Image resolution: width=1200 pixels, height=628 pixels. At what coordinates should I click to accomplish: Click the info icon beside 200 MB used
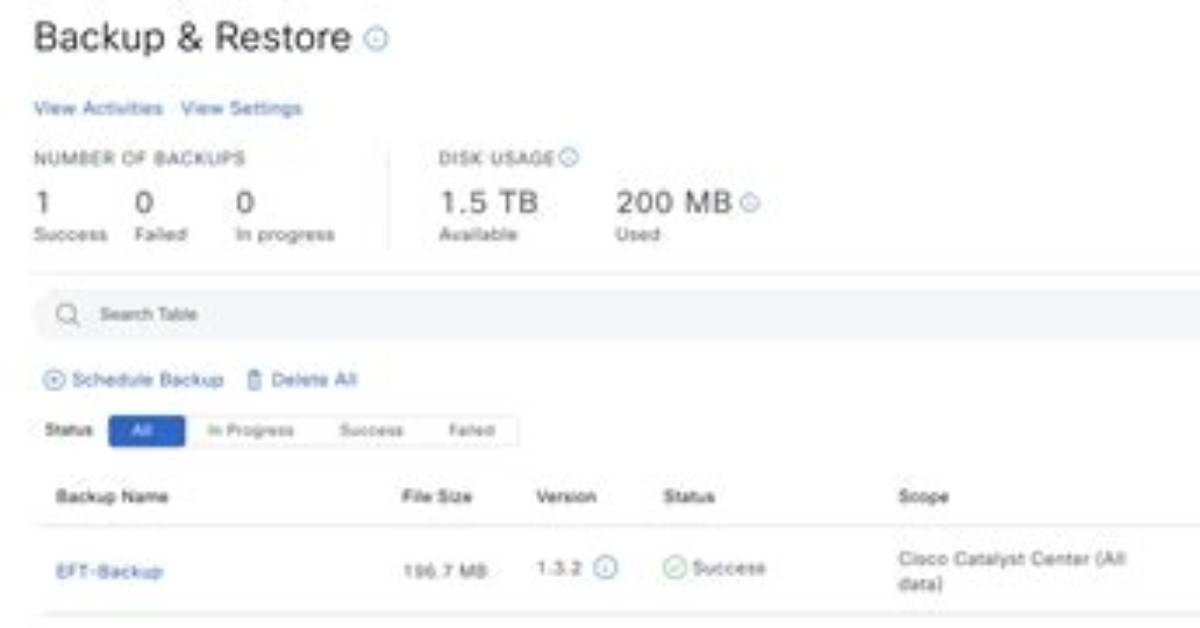coord(750,203)
